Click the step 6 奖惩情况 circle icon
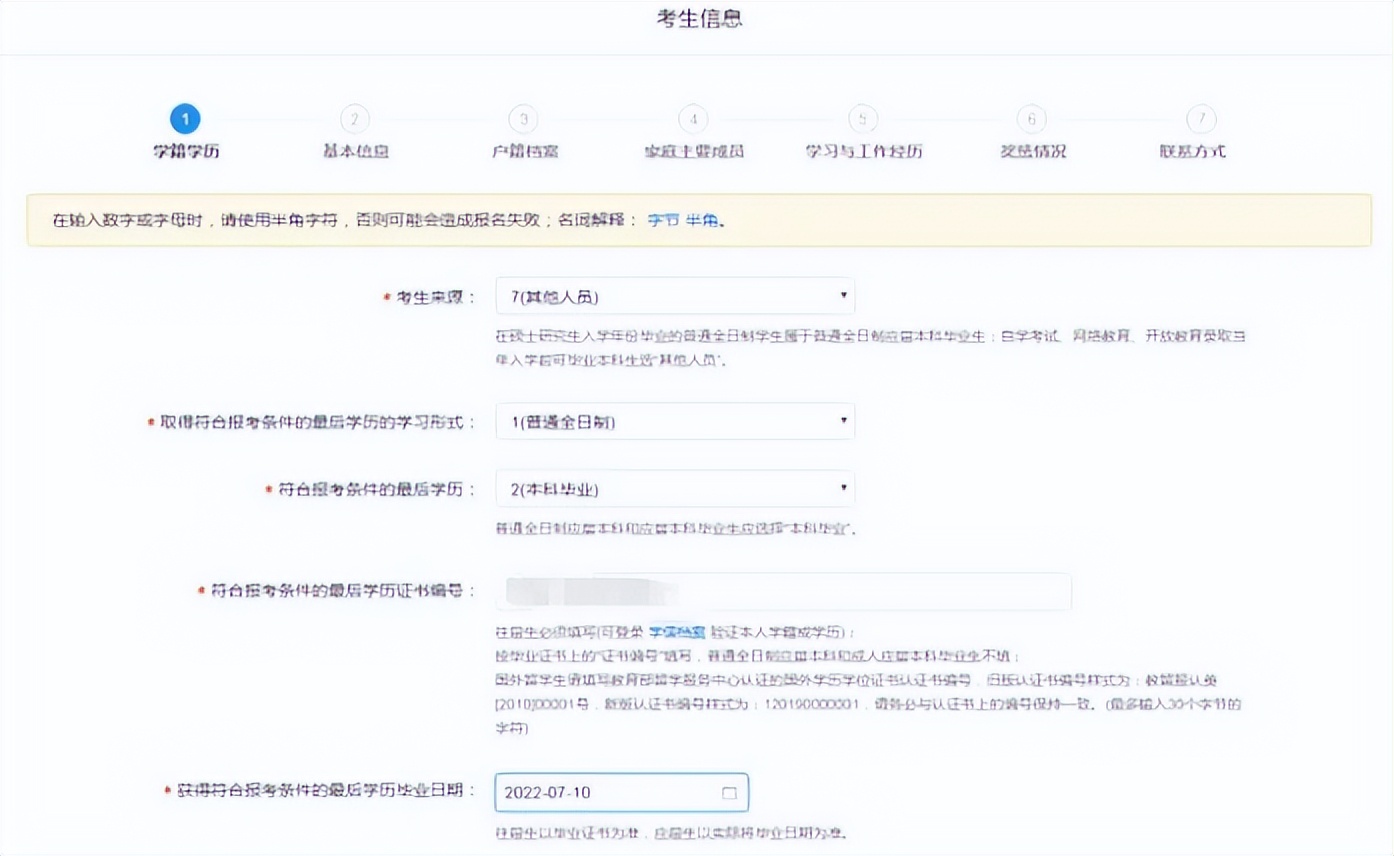This screenshot has height=856, width=1394. [1032, 117]
